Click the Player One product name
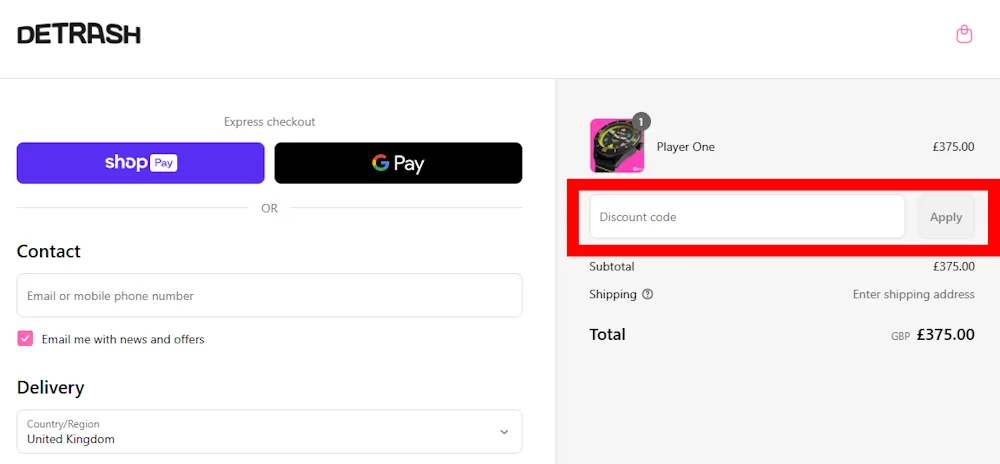 pos(686,147)
